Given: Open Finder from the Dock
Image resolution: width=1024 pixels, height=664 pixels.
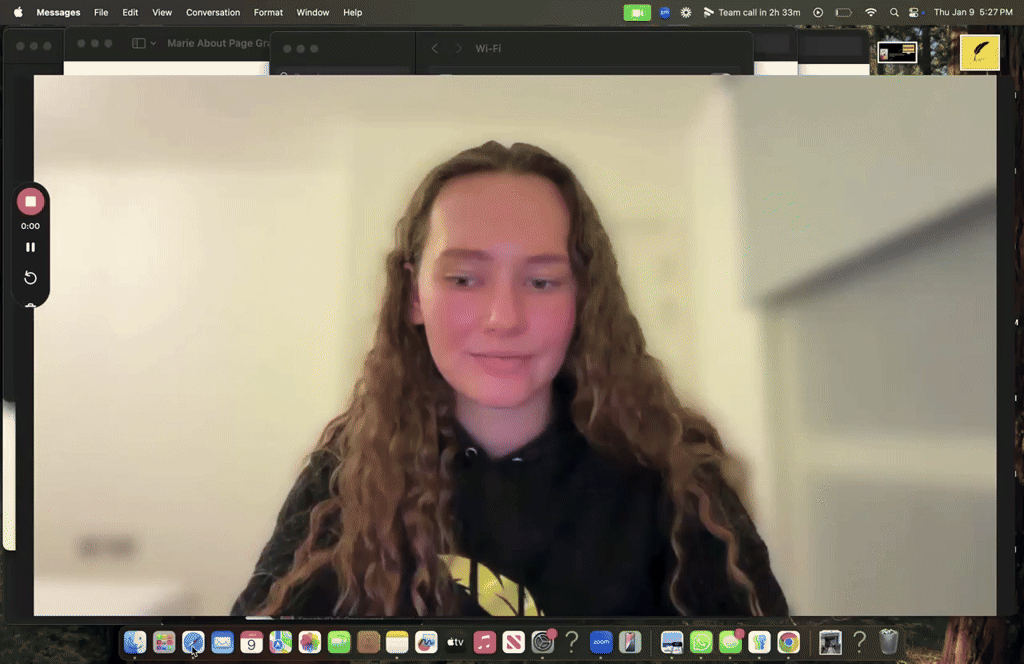Looking at the screenshot, I should [135, 642].
